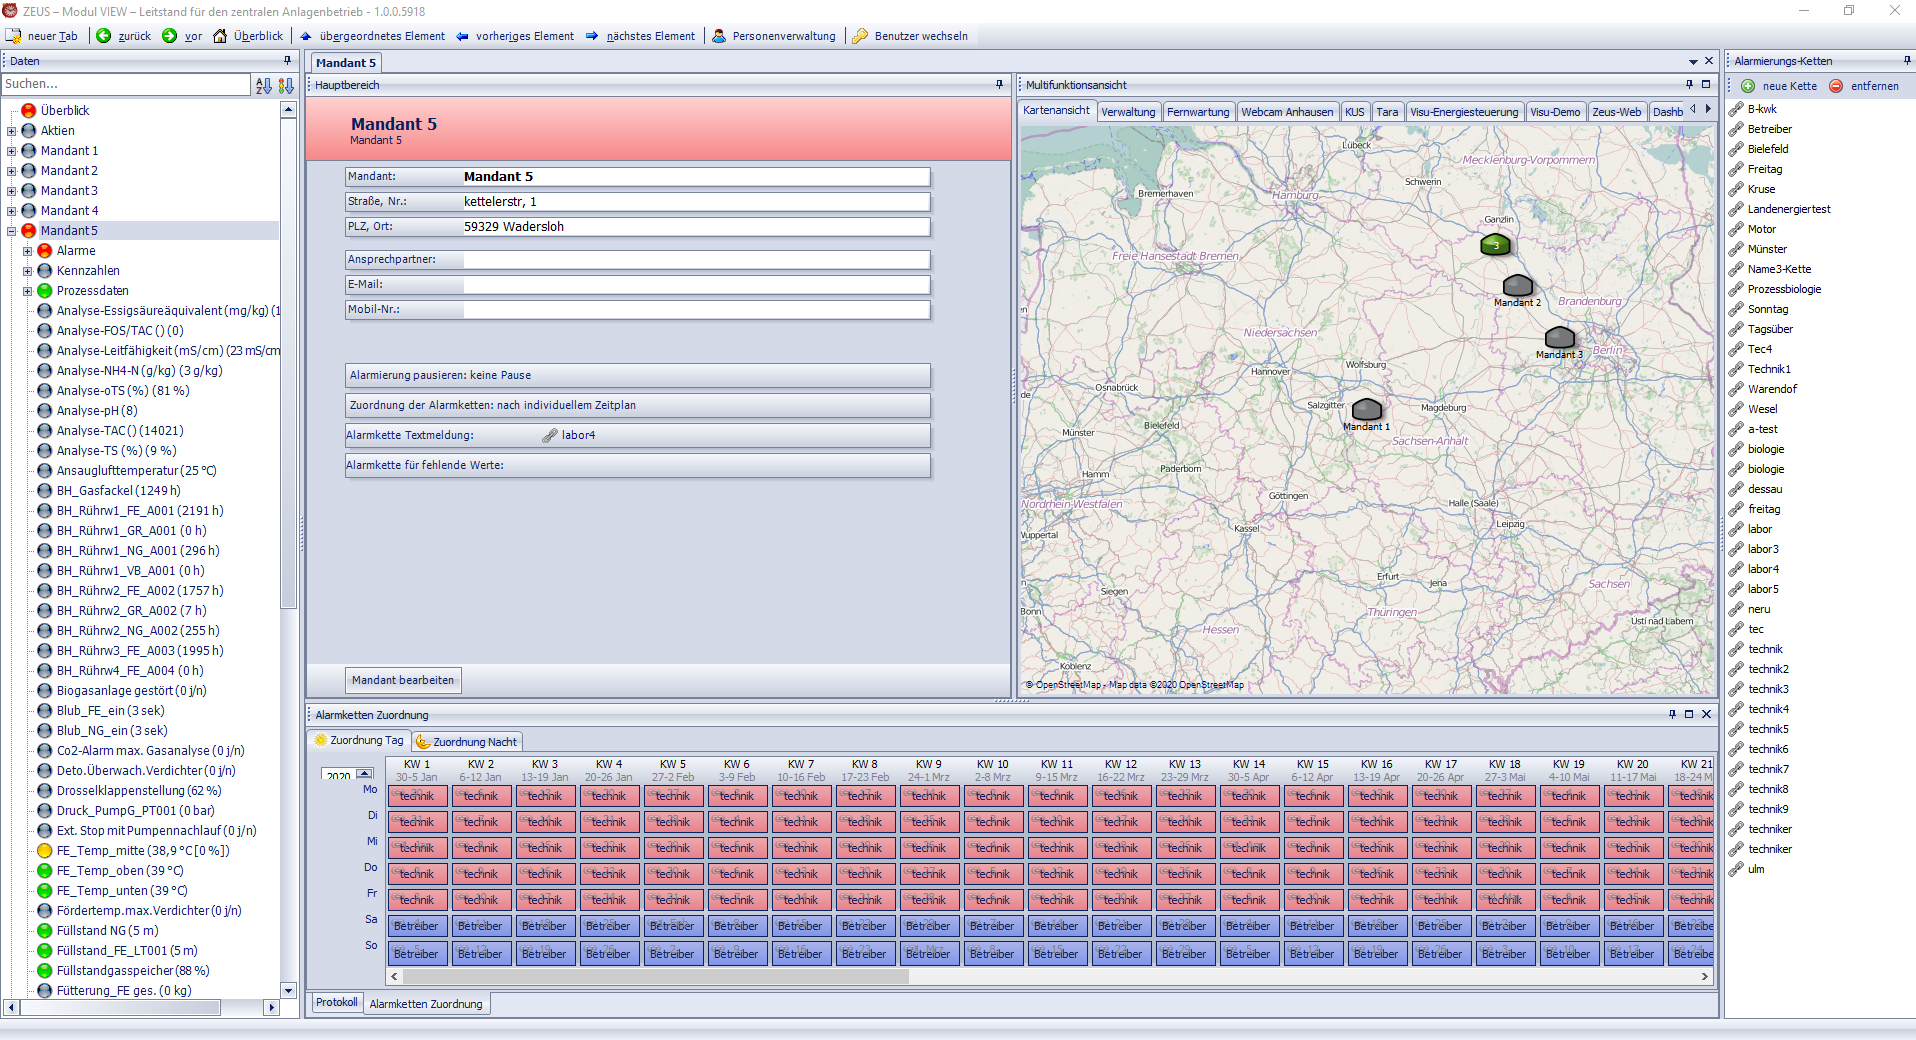Click tree vertical scrollbar thumb

[289, 362]
